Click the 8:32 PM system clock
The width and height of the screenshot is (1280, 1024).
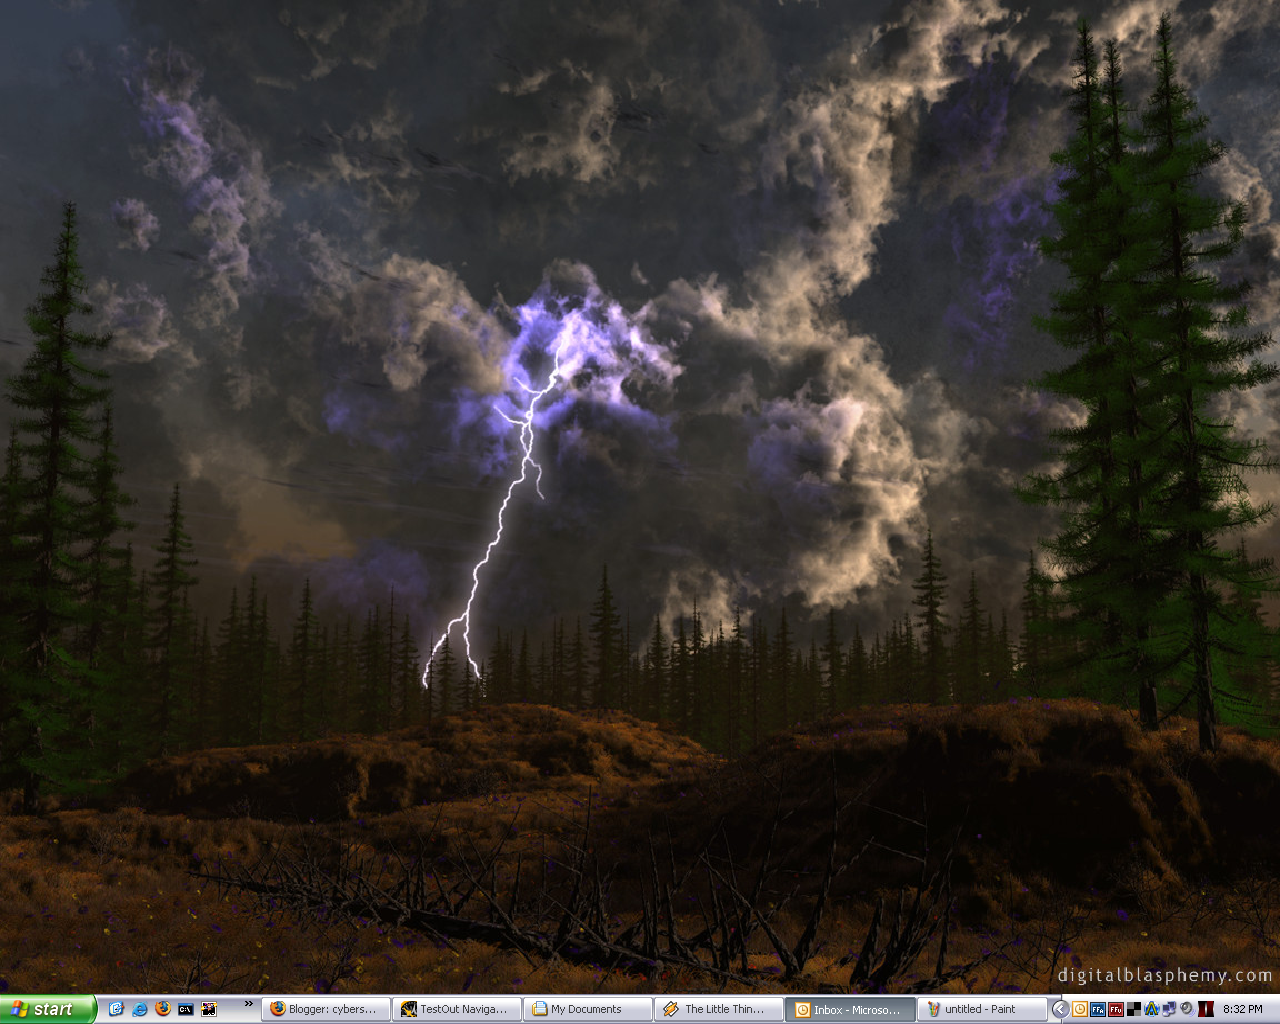point(1243,1009)
